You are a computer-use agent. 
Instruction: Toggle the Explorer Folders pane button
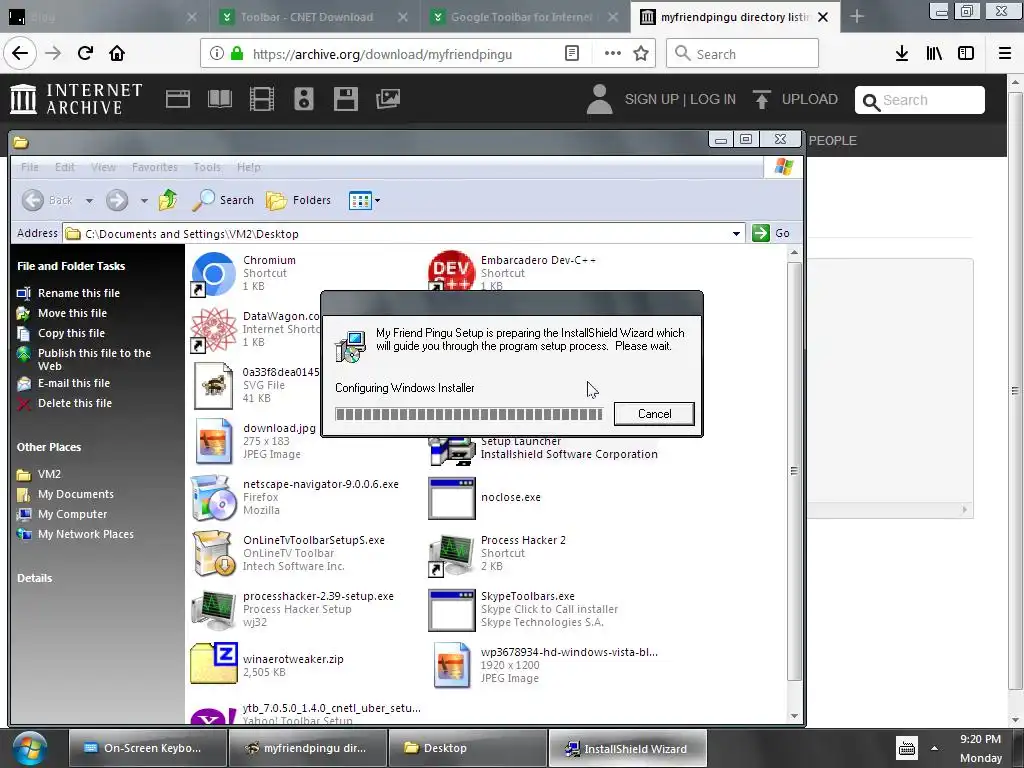[298, 200]
